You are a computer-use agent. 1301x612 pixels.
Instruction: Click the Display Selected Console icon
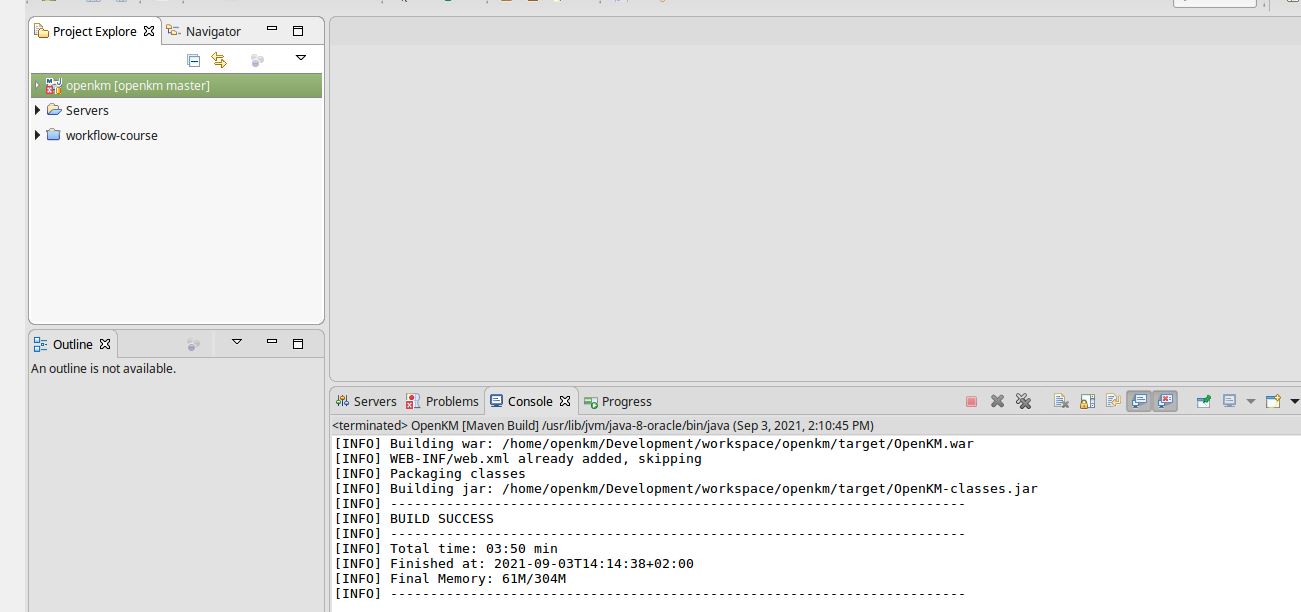[x=1229, y=401]
